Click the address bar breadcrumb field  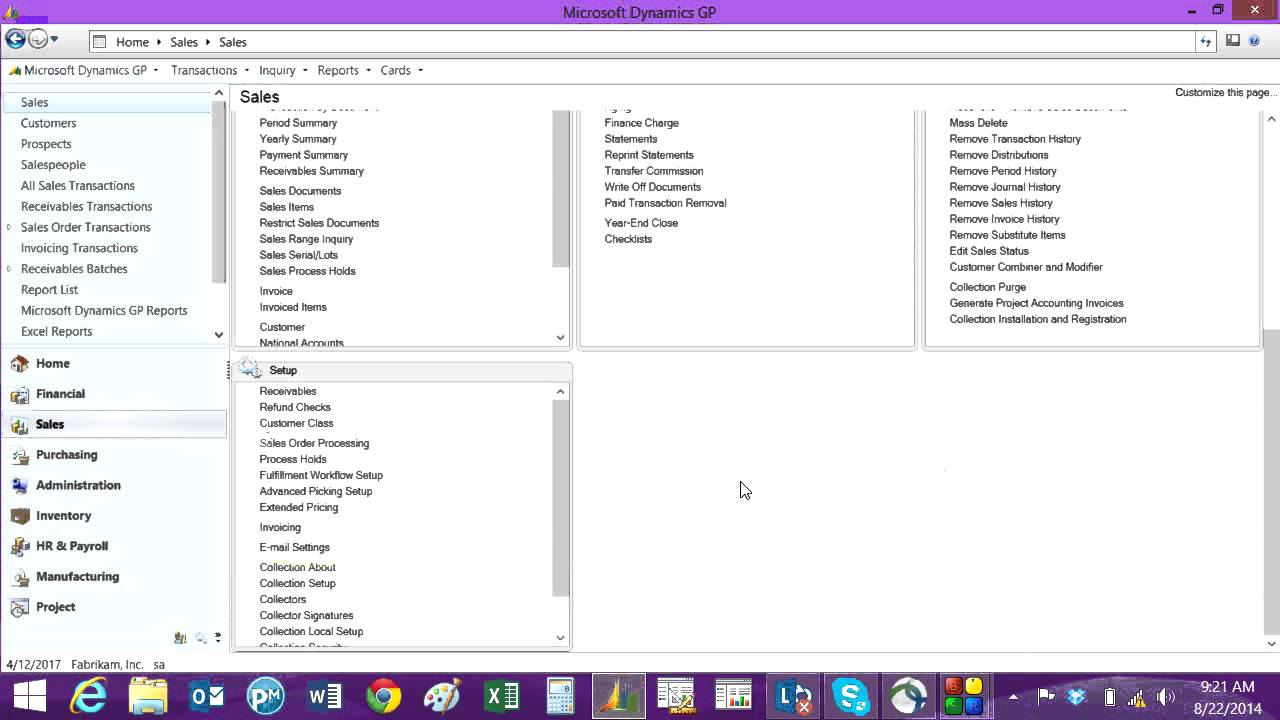click(640, 42)
